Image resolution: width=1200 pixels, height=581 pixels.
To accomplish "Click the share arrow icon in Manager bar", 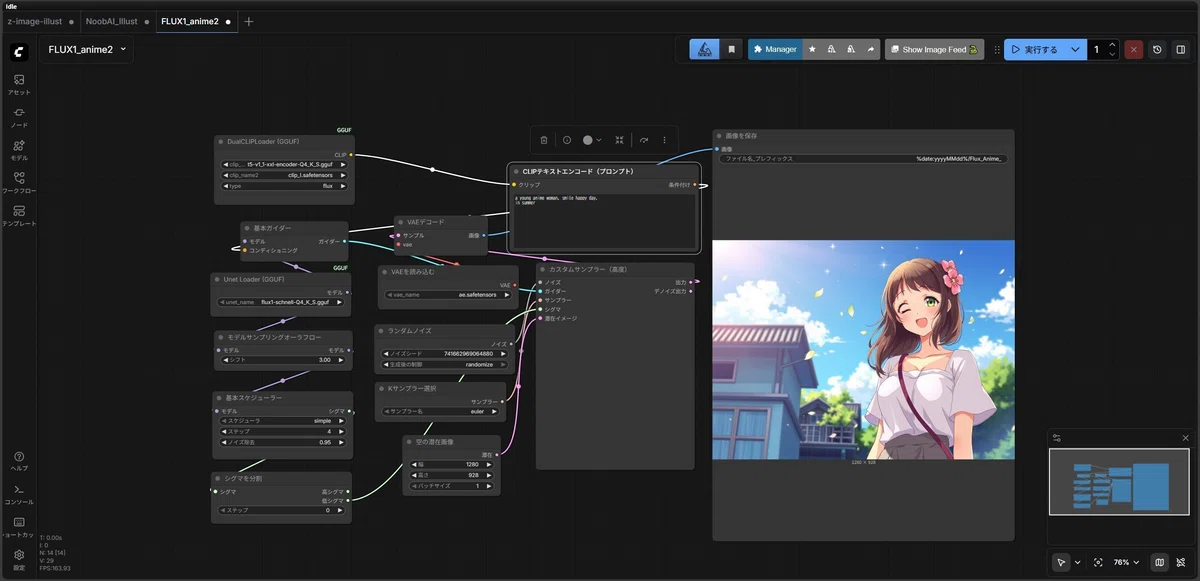I will (x=870, y=49).
